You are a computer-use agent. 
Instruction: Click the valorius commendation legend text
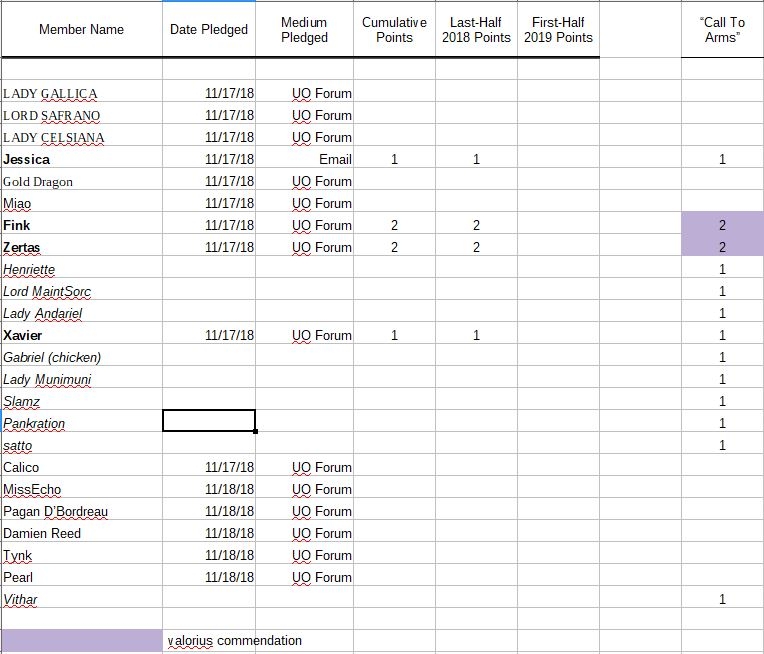234,640
